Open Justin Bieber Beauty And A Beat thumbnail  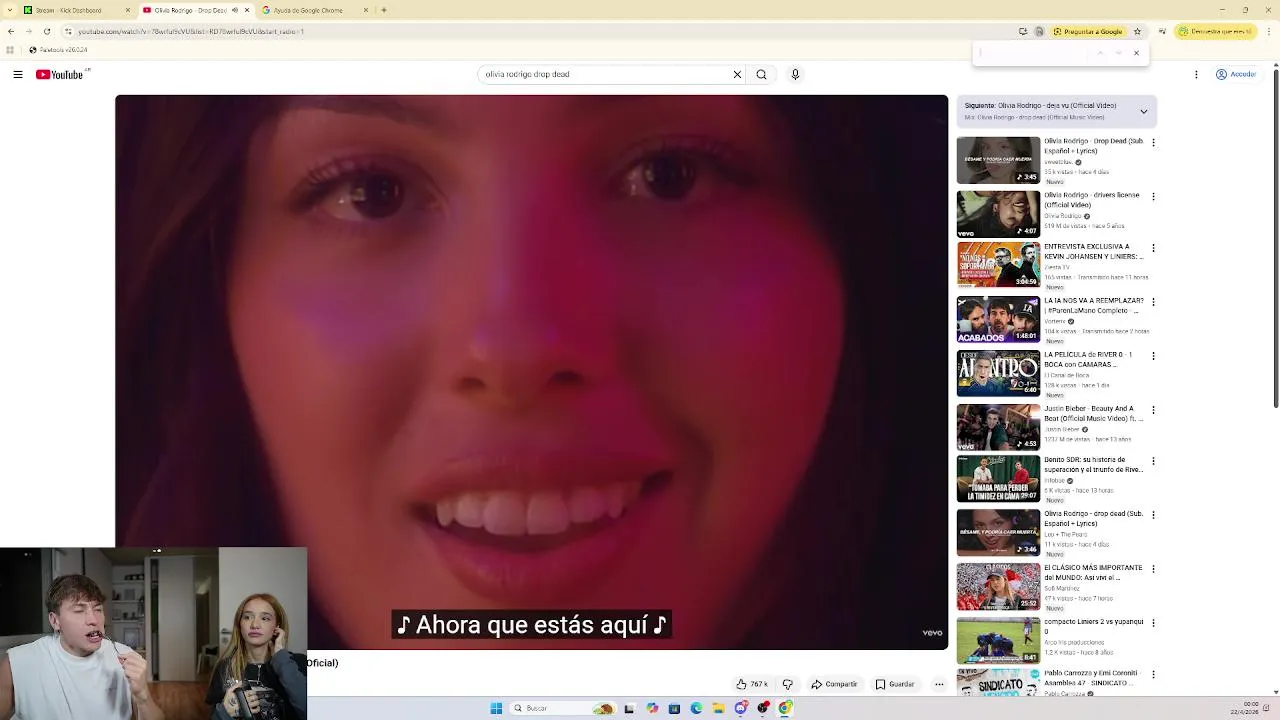(998, 427)
